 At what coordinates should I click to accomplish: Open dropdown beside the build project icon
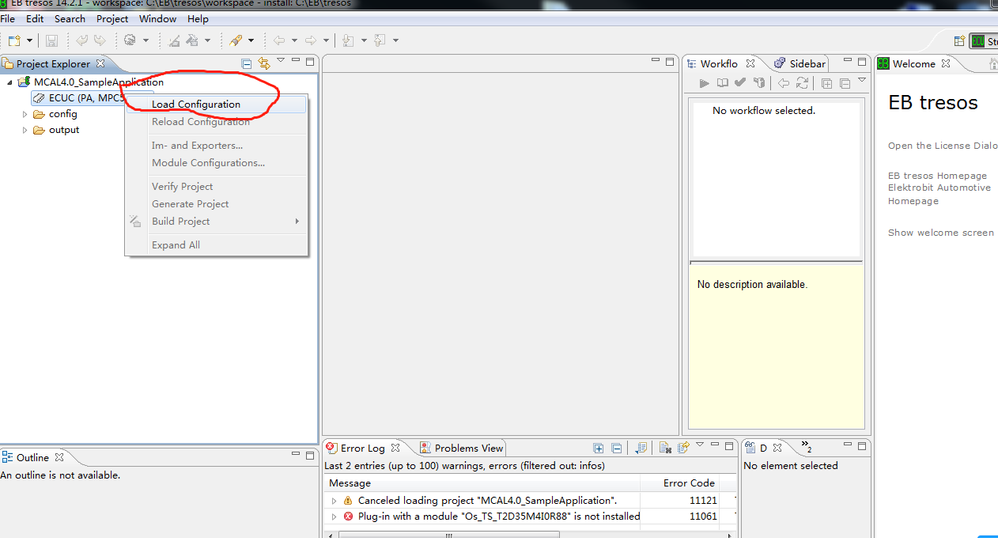tap(207, 41)
